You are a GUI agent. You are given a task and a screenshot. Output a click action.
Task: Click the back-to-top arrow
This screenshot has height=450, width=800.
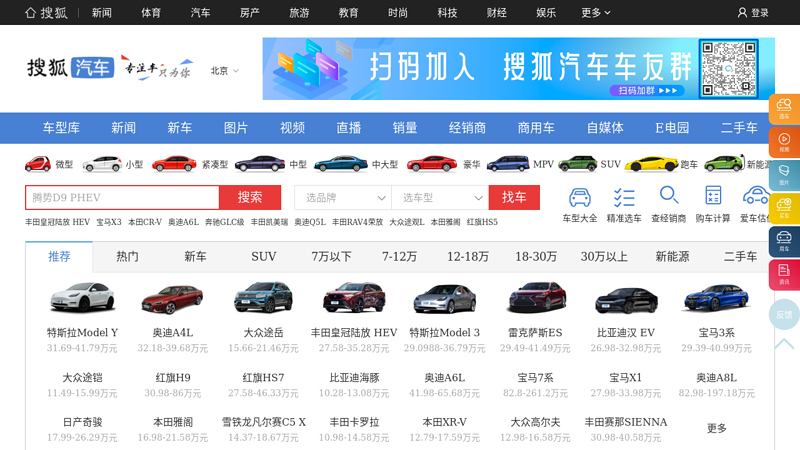[x=784, y=344]
